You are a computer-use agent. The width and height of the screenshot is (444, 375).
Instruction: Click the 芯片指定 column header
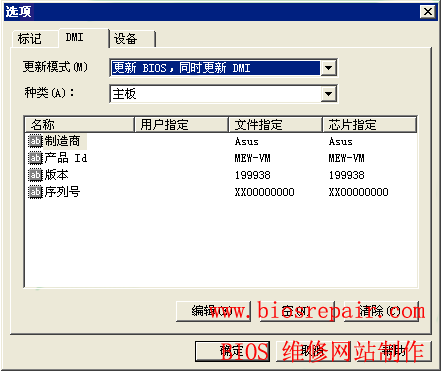(369, 125)
